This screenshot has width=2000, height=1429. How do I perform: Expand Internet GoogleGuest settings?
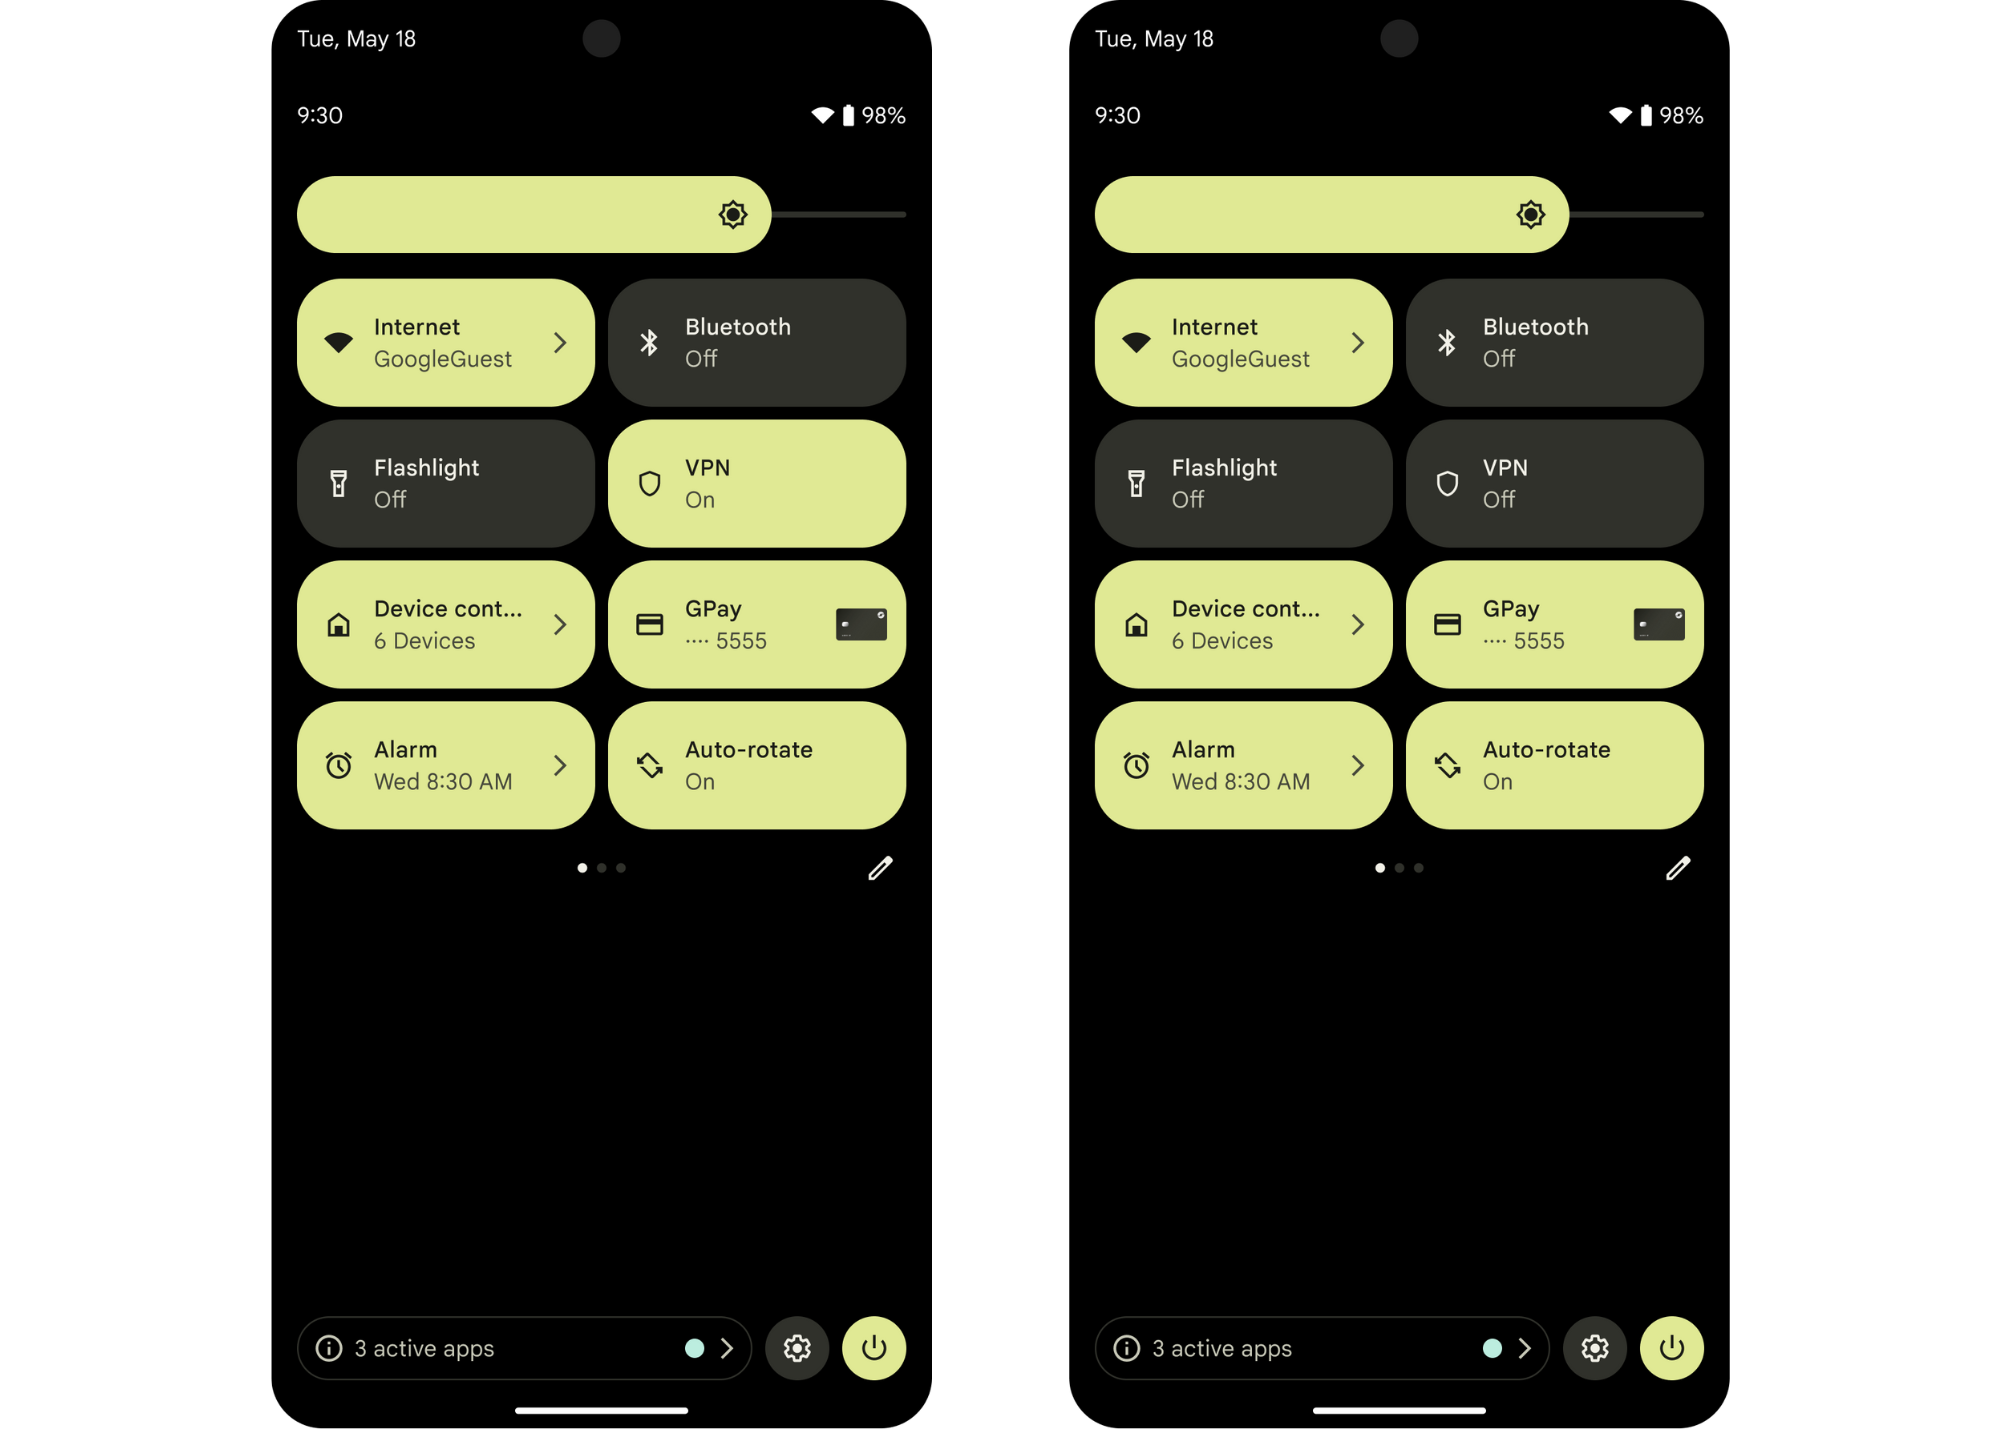coord(560,342)
